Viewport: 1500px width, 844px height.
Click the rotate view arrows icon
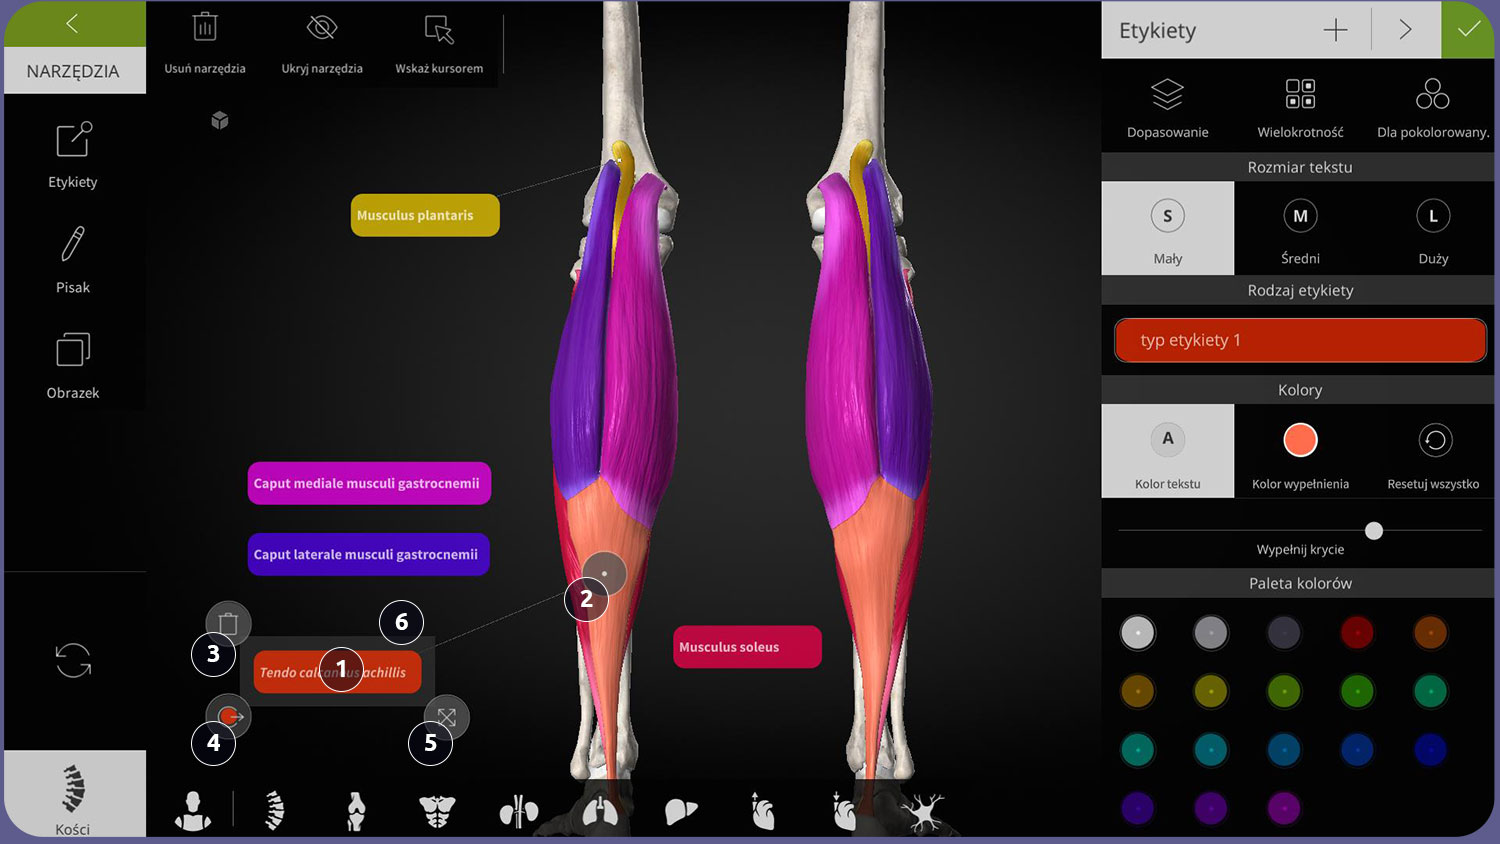tap(73, 660)
